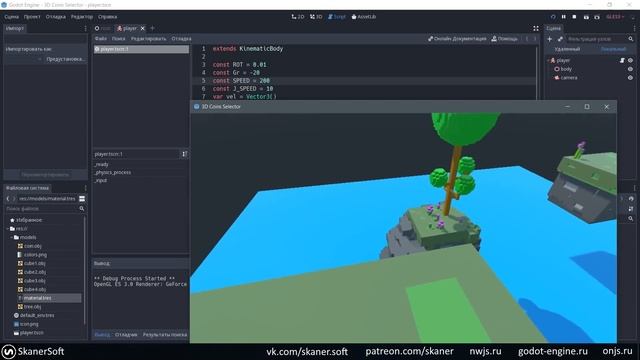
Task: Add a new scene tab with plus
Action: [x=152, y=28]
